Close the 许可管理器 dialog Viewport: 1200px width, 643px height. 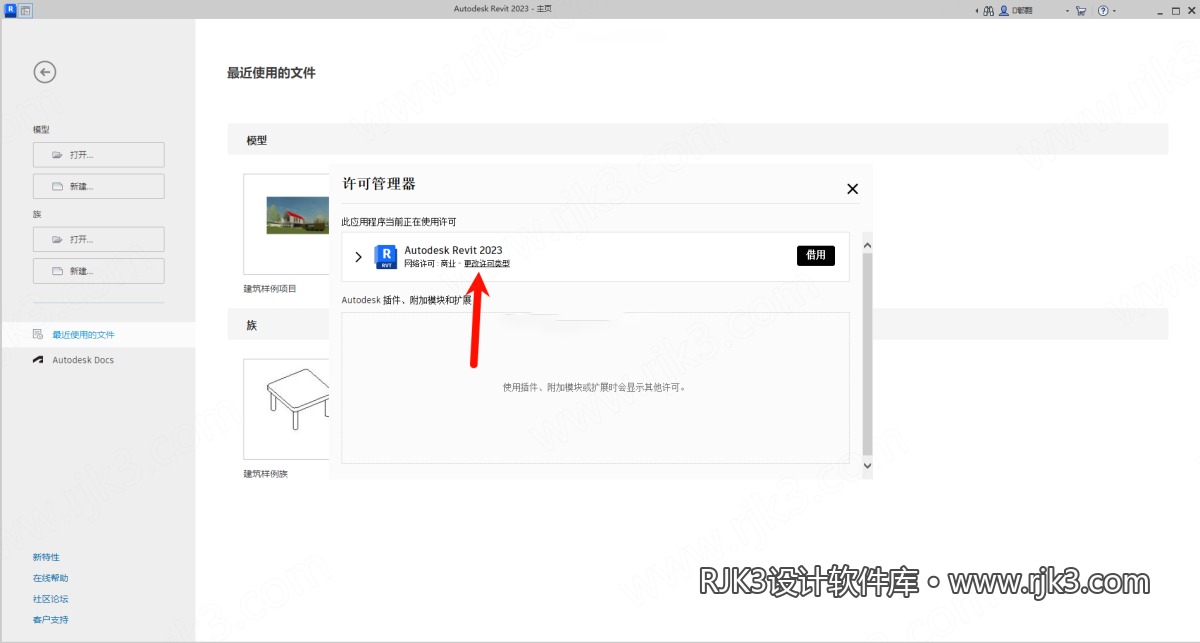pos(852,188)
